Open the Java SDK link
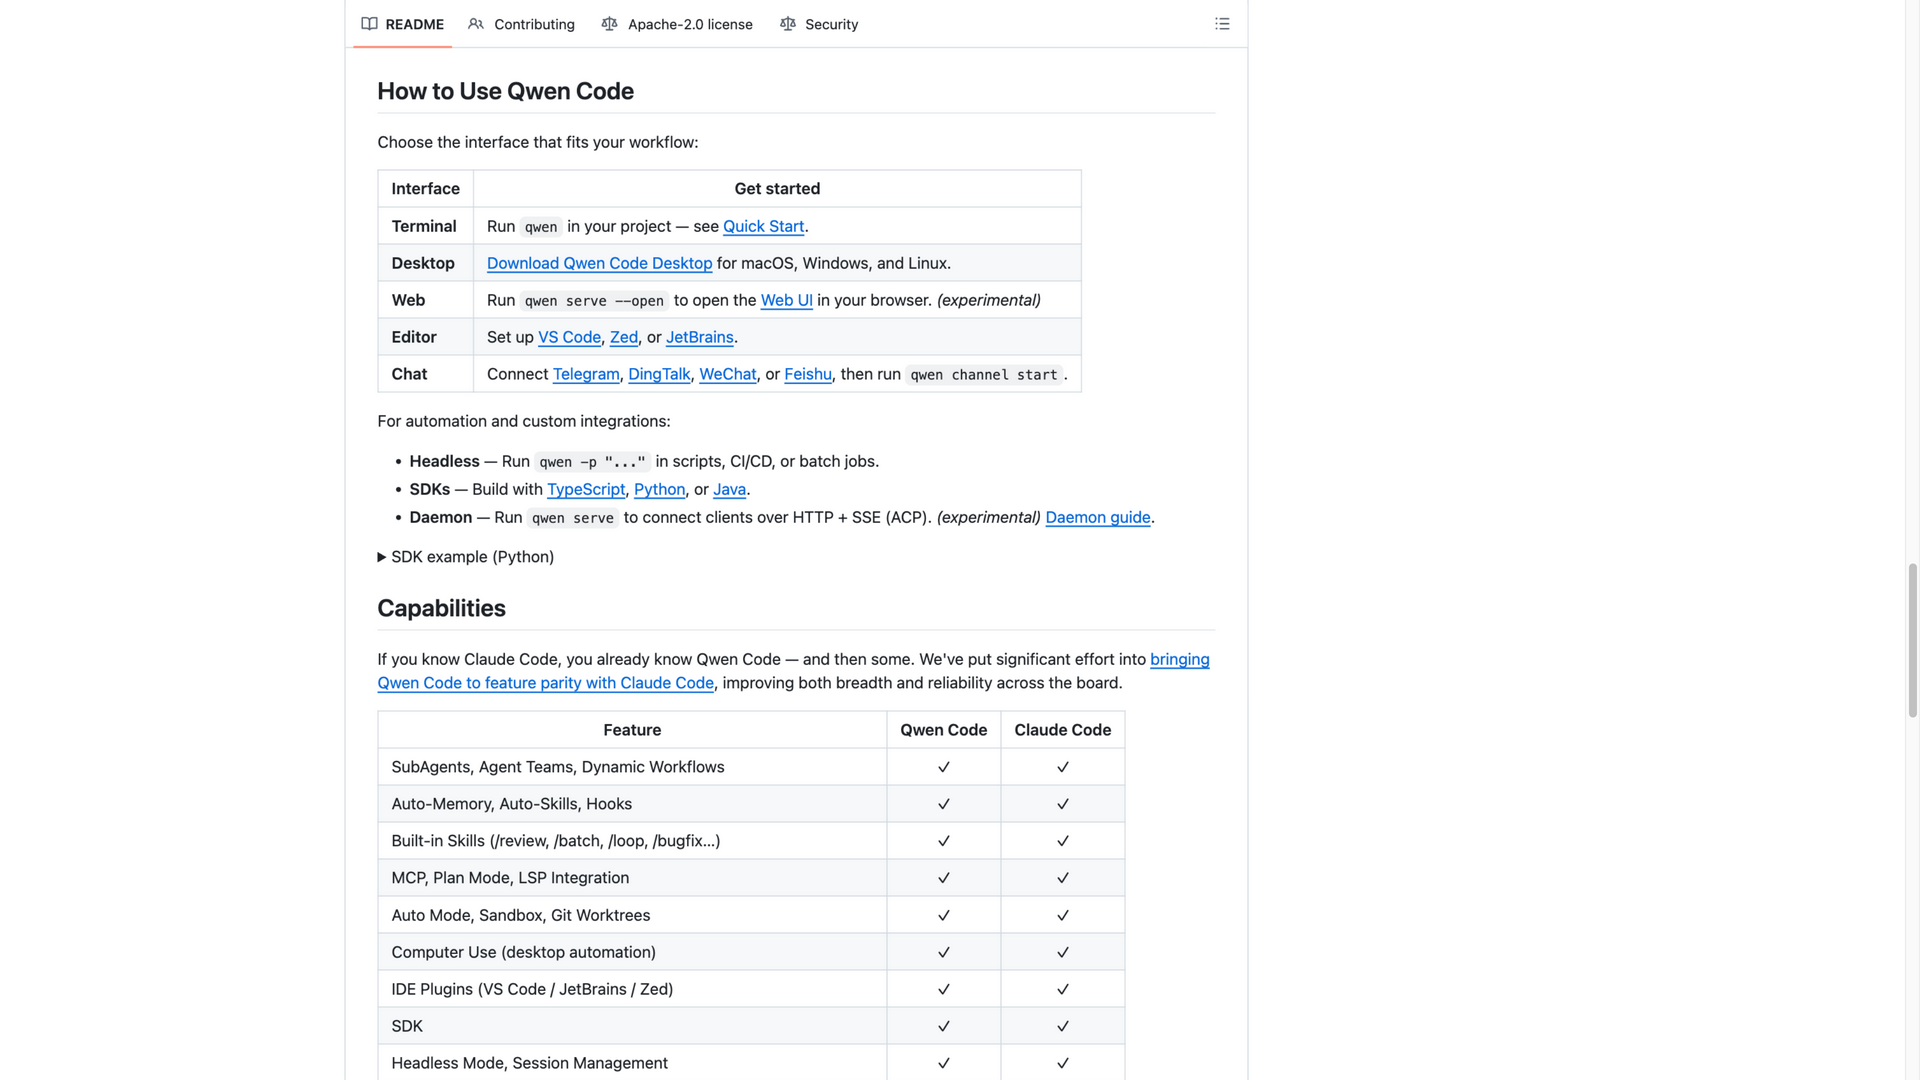The height and width of the screenshot is (1080, 1920). point(729,489)
